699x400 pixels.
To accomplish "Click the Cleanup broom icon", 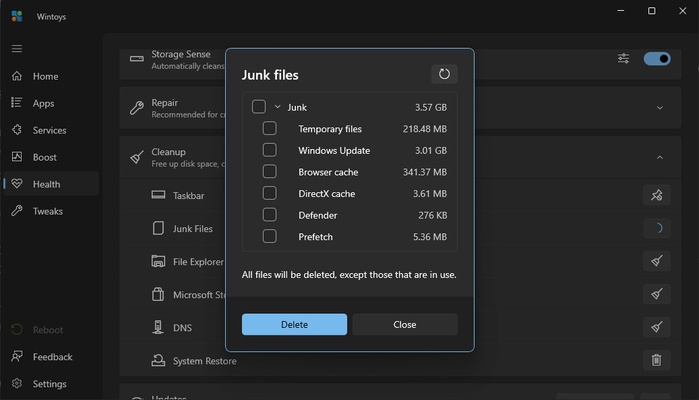I will tap(137, 157).
